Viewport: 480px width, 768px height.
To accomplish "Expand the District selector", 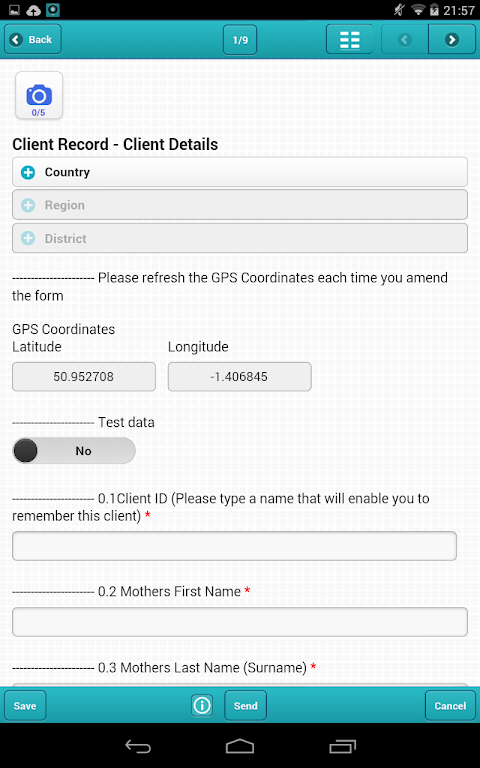I will click(240, 238).
